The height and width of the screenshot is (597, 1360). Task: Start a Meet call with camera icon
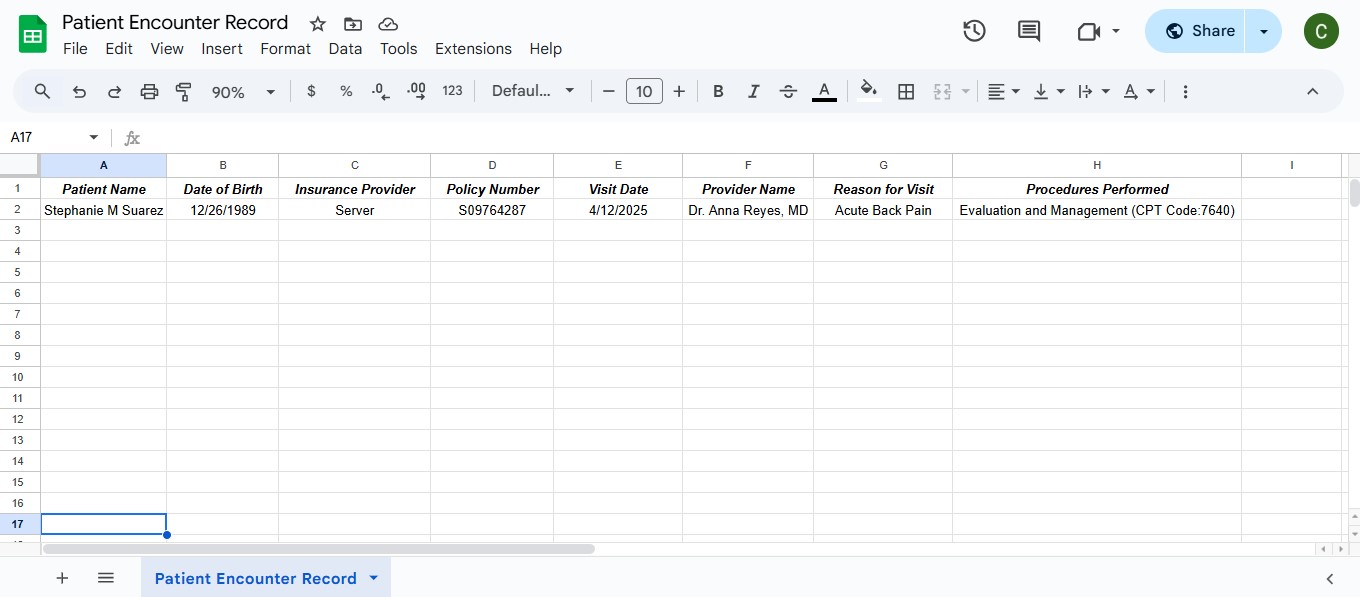1089,32
